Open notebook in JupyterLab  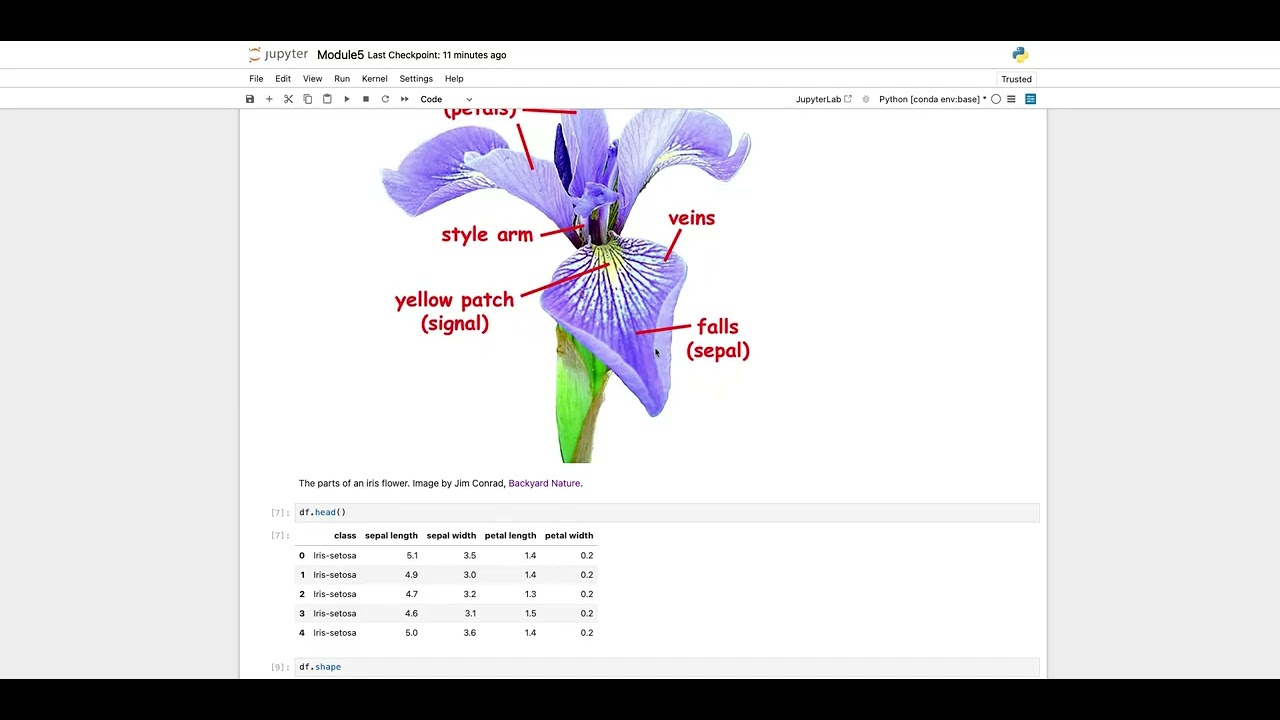[824, 99]
